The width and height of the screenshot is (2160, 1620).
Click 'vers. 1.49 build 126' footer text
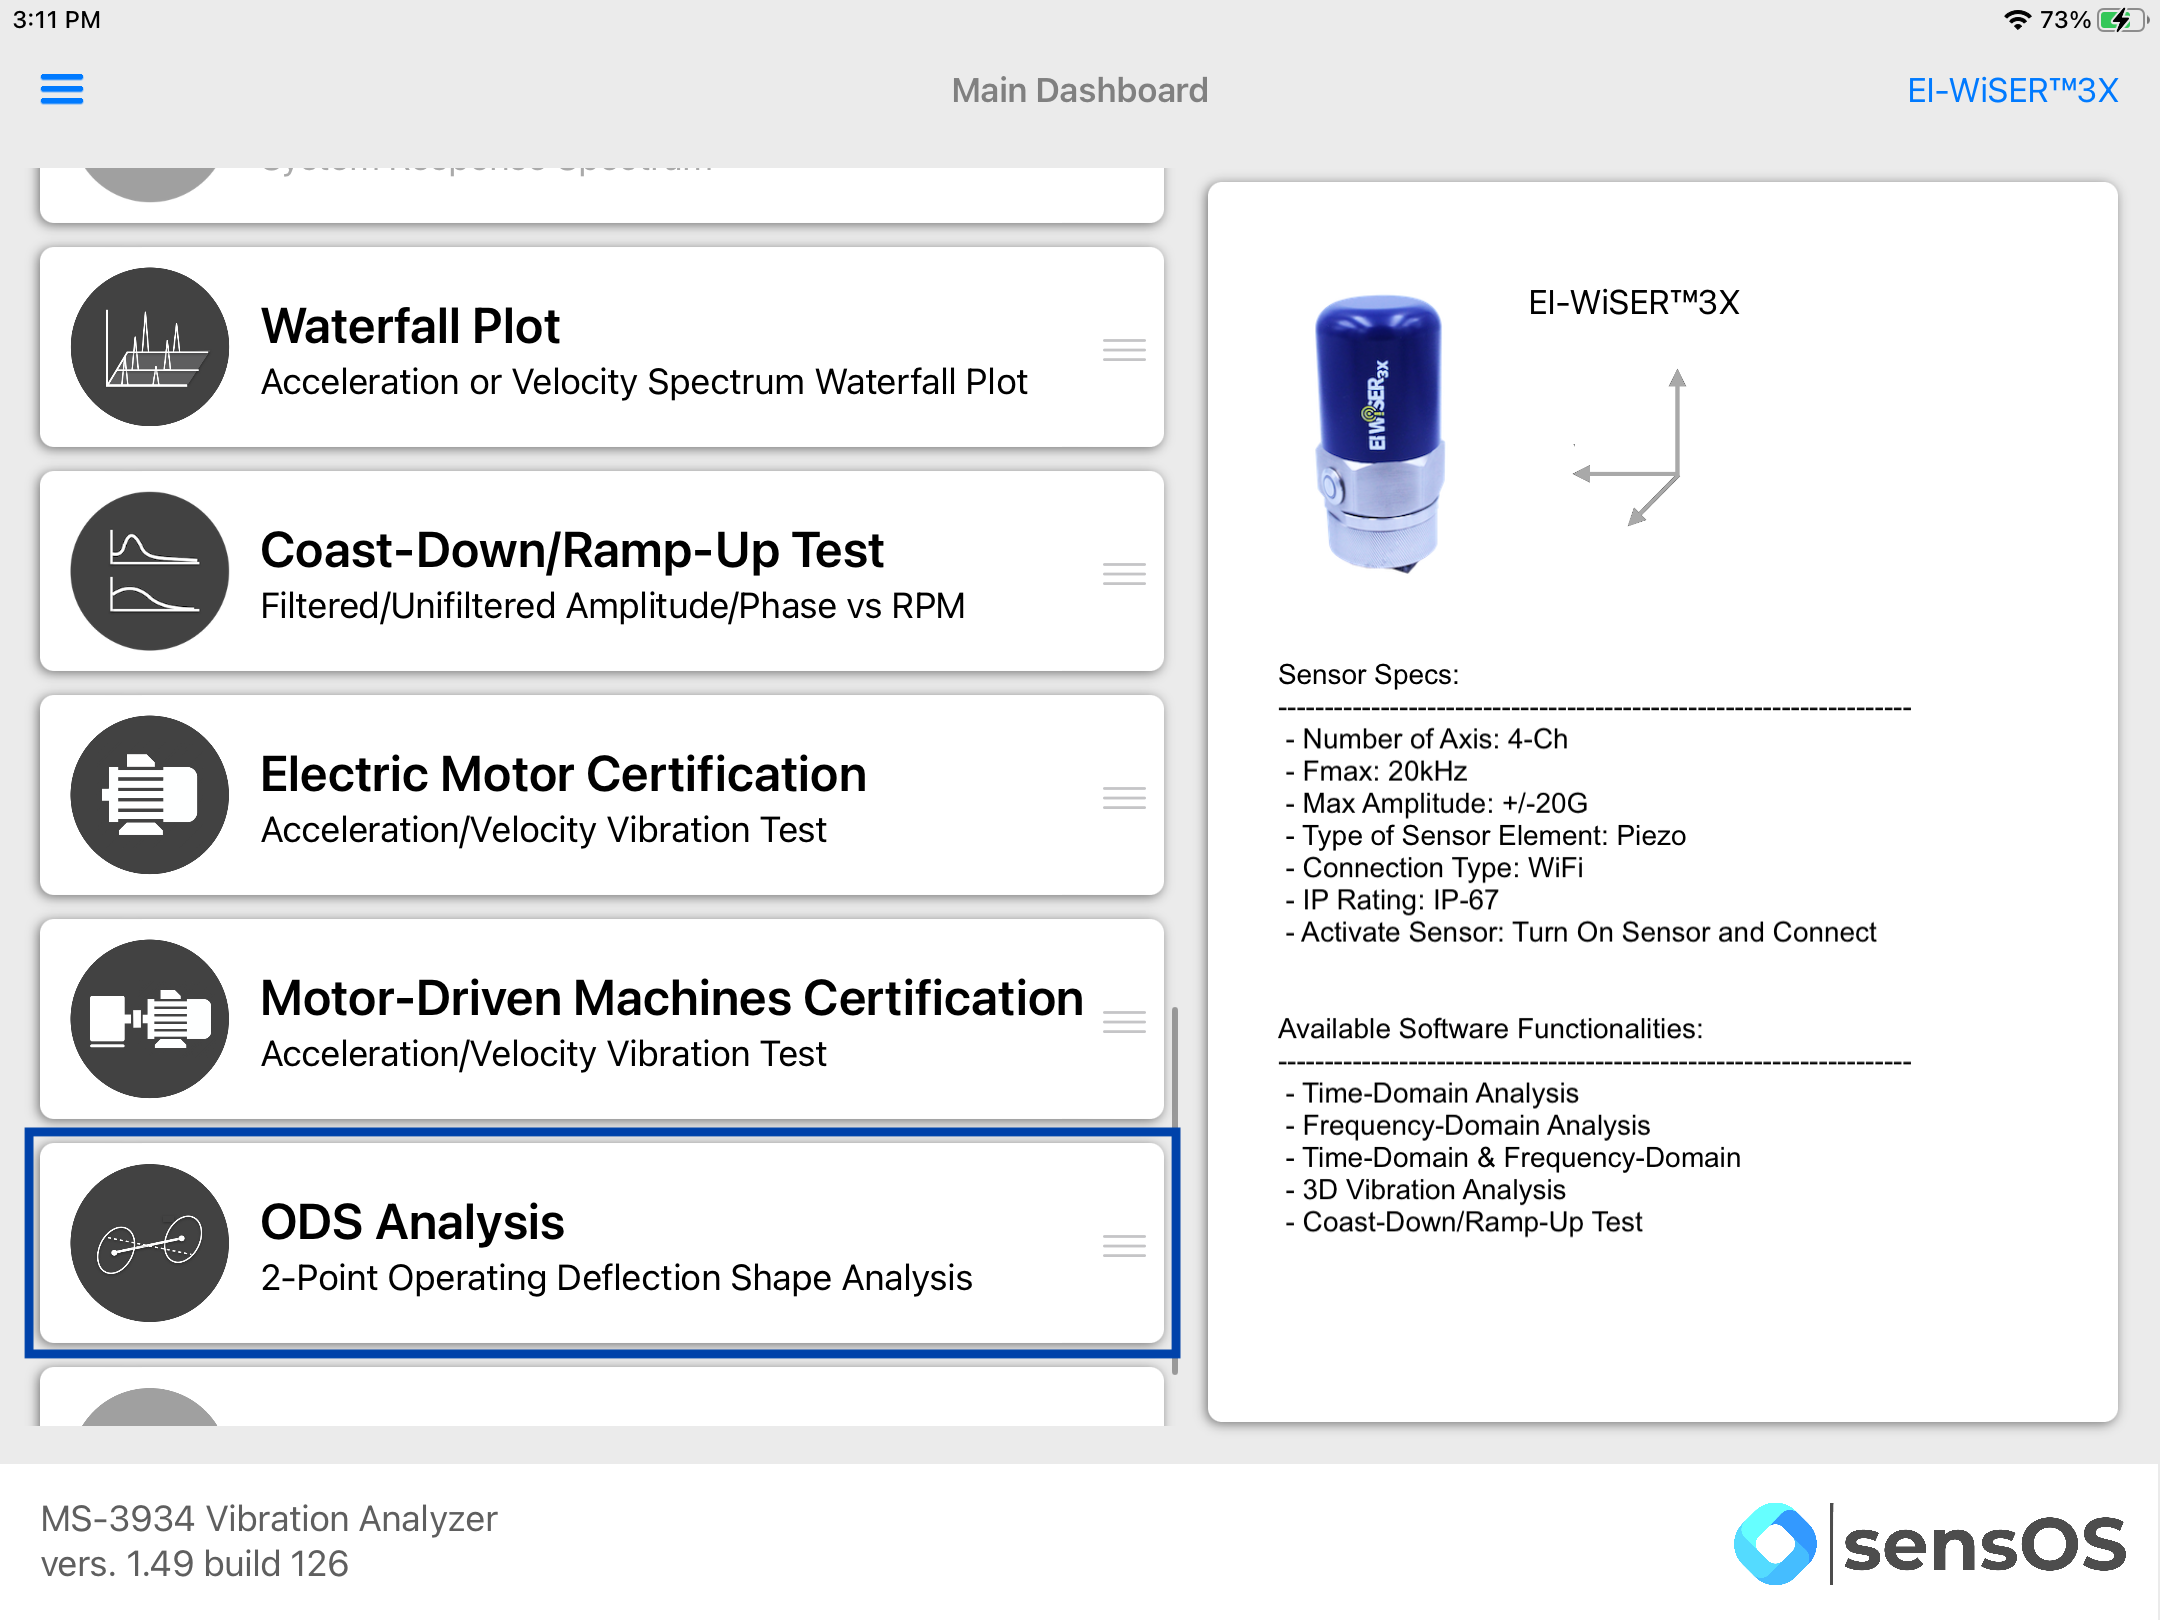[195, 1564]
